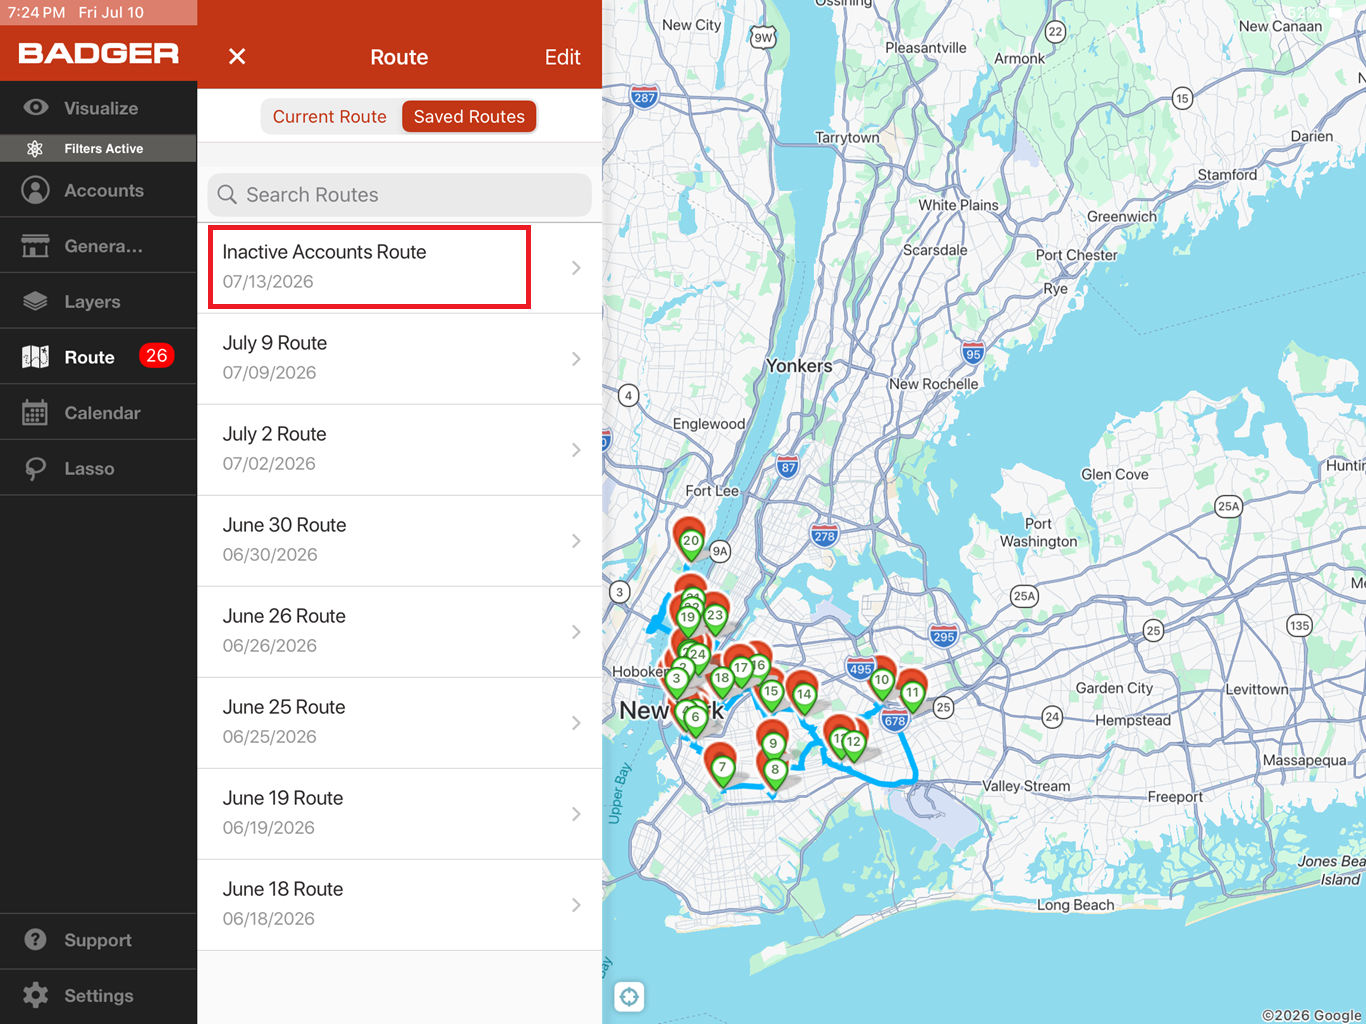Expand the Inactive Accounts Route chevron

point(576,268)
